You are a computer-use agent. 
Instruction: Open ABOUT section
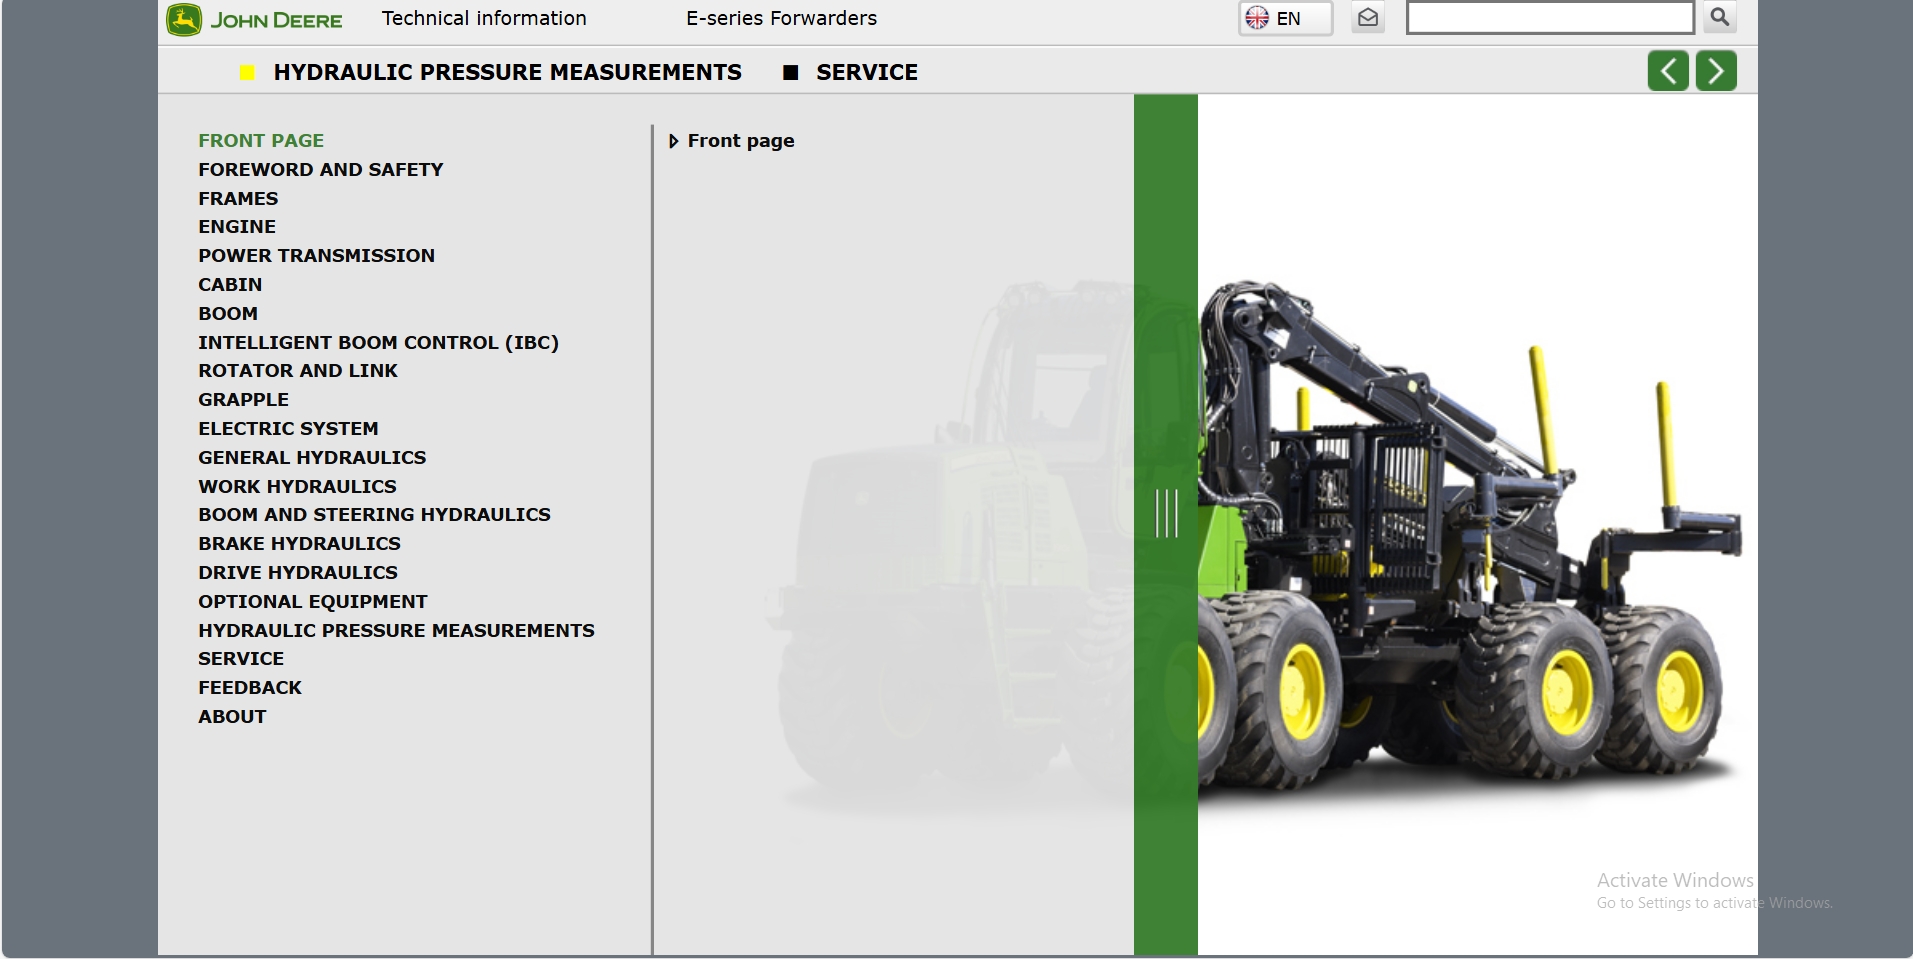tap(232, 717)
